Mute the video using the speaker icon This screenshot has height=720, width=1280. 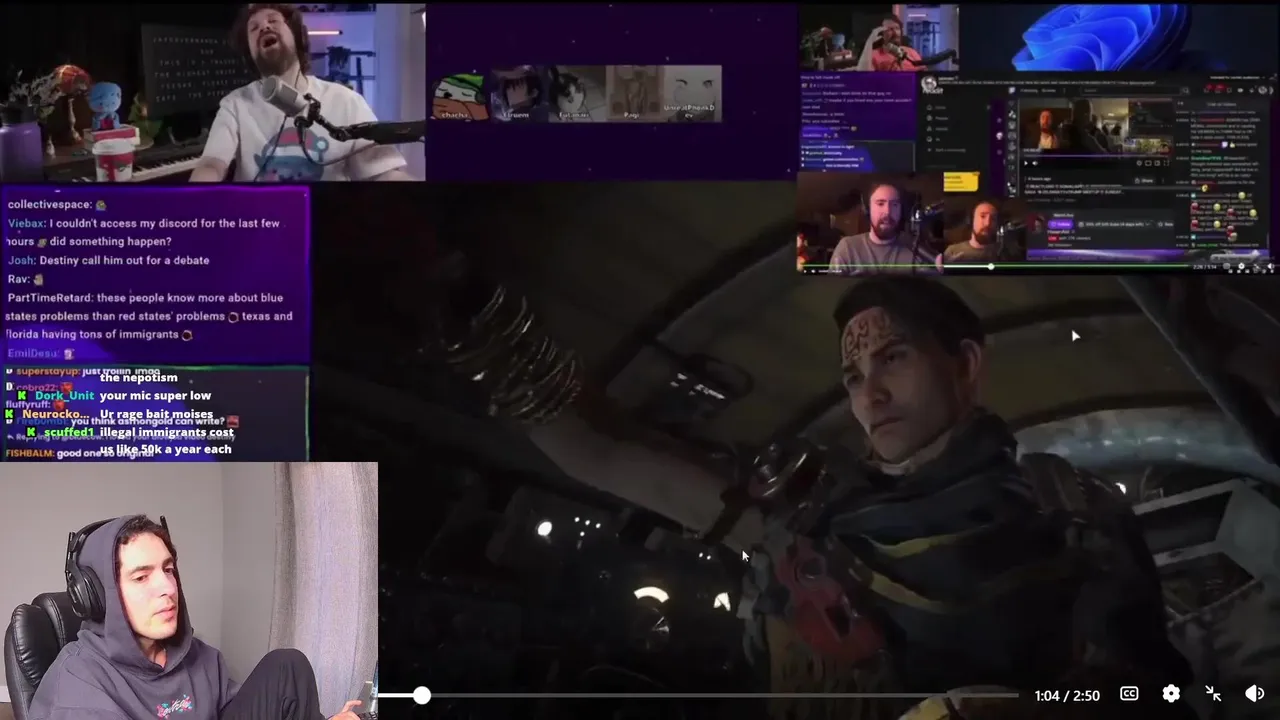click(1254, 694)
